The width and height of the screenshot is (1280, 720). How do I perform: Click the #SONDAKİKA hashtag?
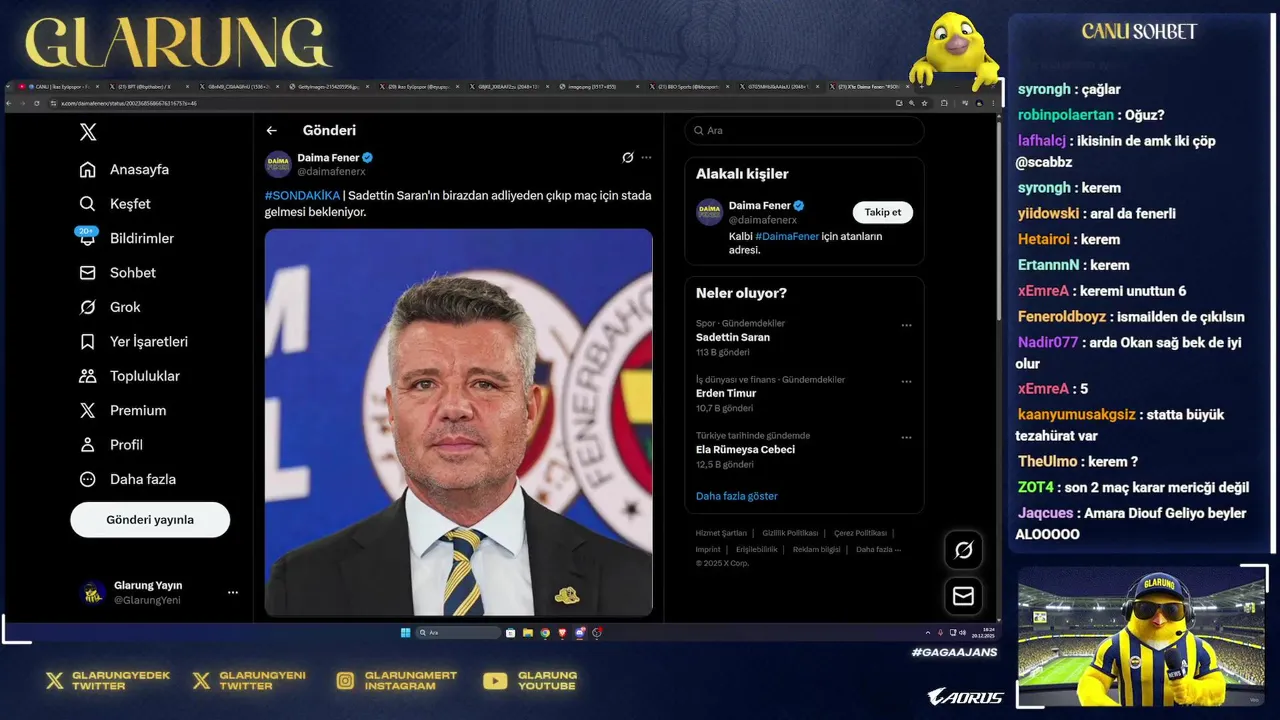[x=302, y=195]
